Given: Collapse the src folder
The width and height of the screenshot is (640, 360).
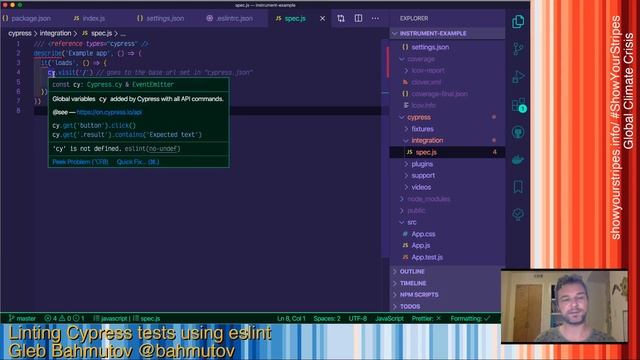Looking at the screenshot, I should tap(412, 222).
